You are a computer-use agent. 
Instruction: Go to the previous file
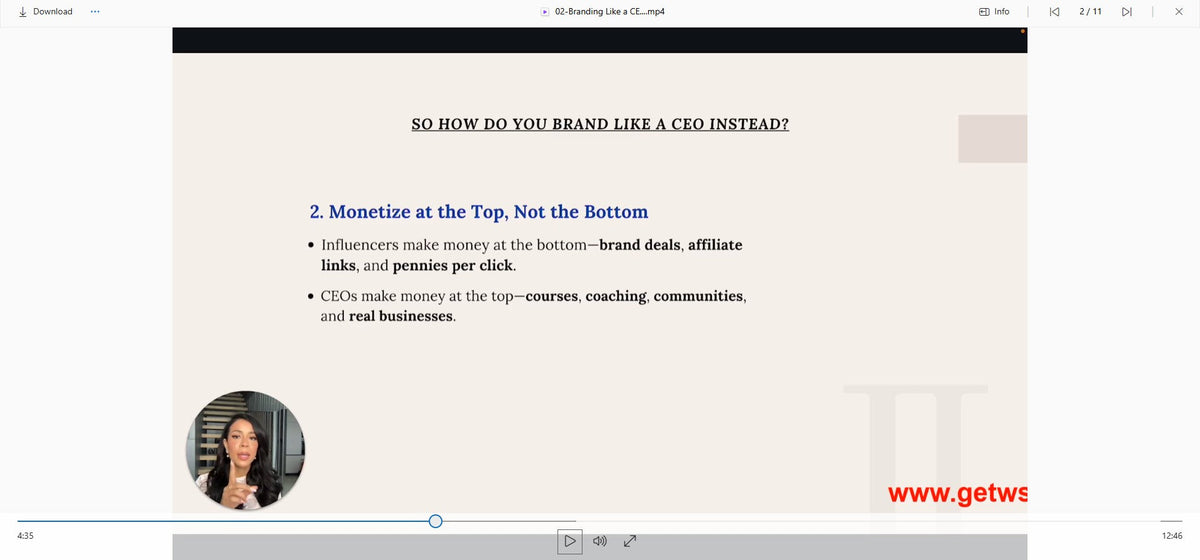point(1054,12)
